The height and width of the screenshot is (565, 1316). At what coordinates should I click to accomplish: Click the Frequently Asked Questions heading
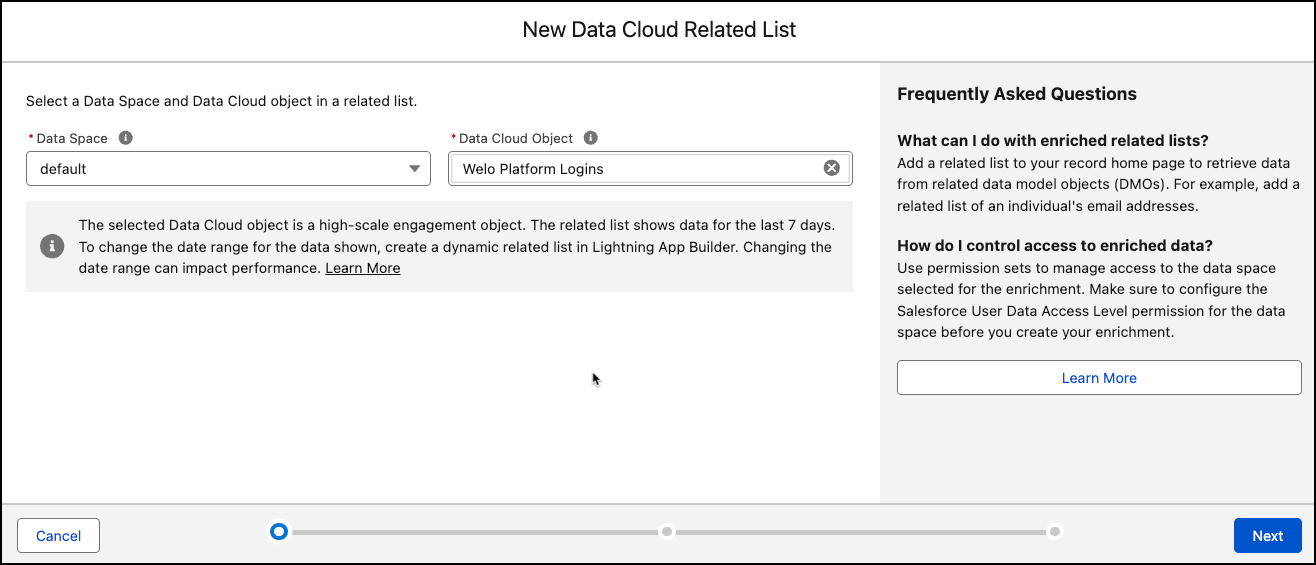pyautogui.click(x=1016, y=94)
